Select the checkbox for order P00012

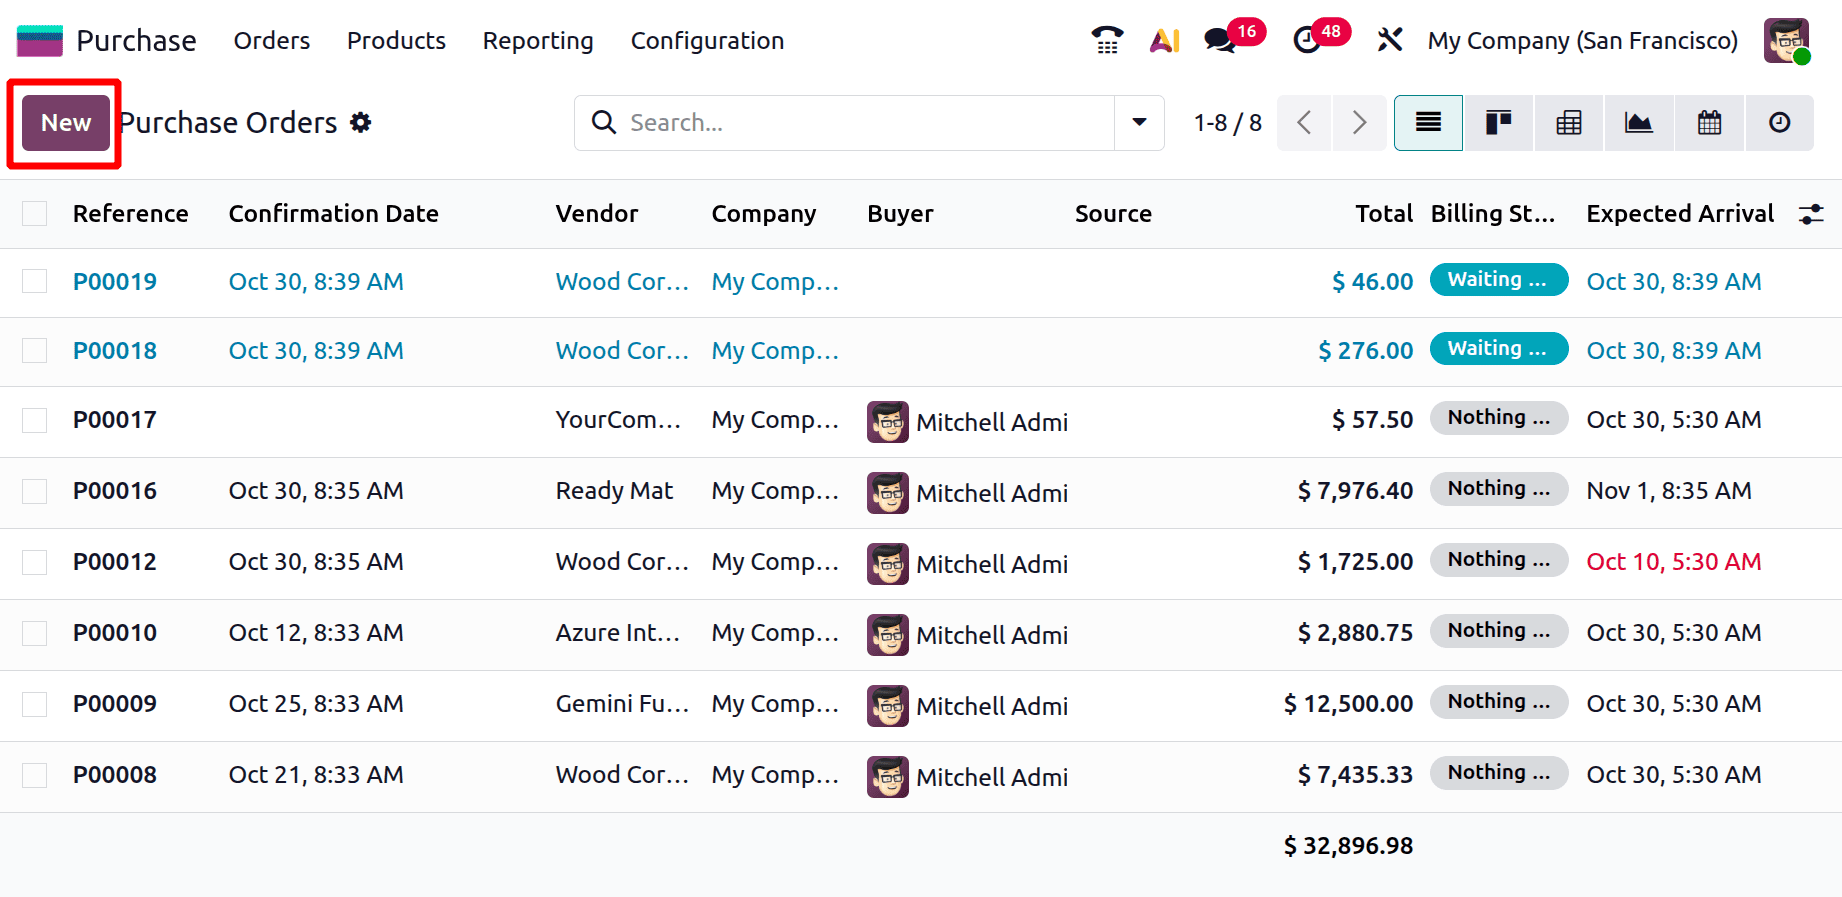(35, 562)
